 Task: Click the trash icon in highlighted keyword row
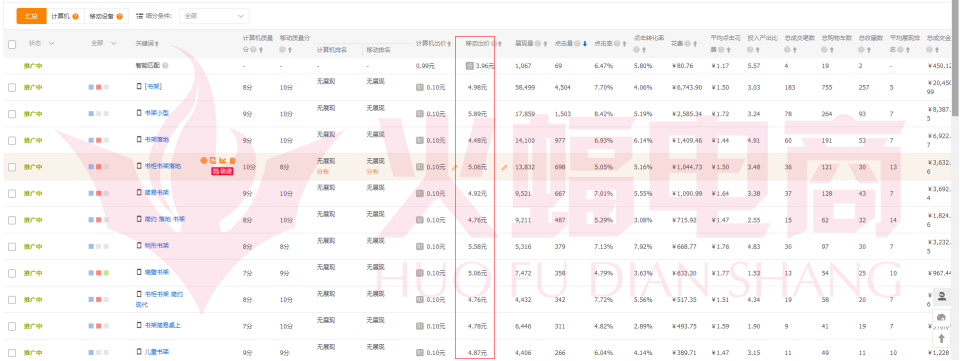click(233, 160)
